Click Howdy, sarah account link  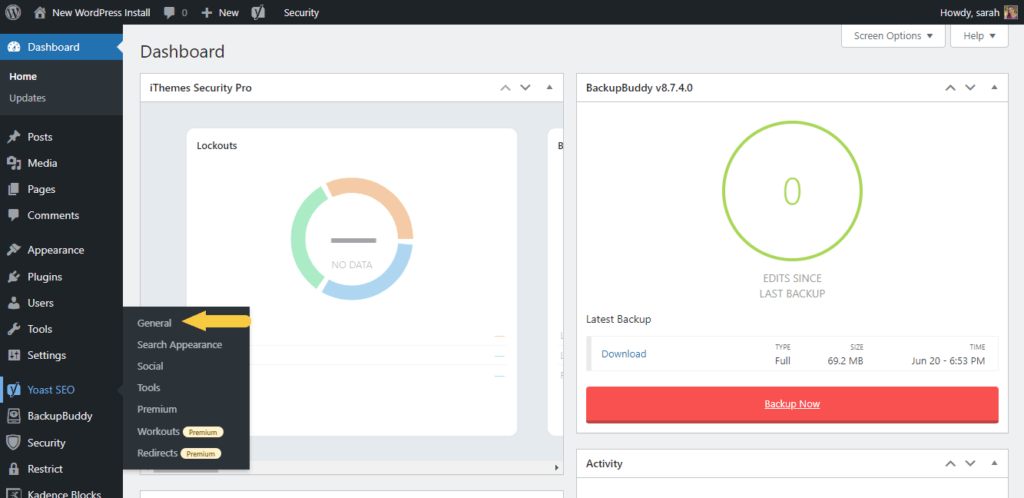[970, 12]
